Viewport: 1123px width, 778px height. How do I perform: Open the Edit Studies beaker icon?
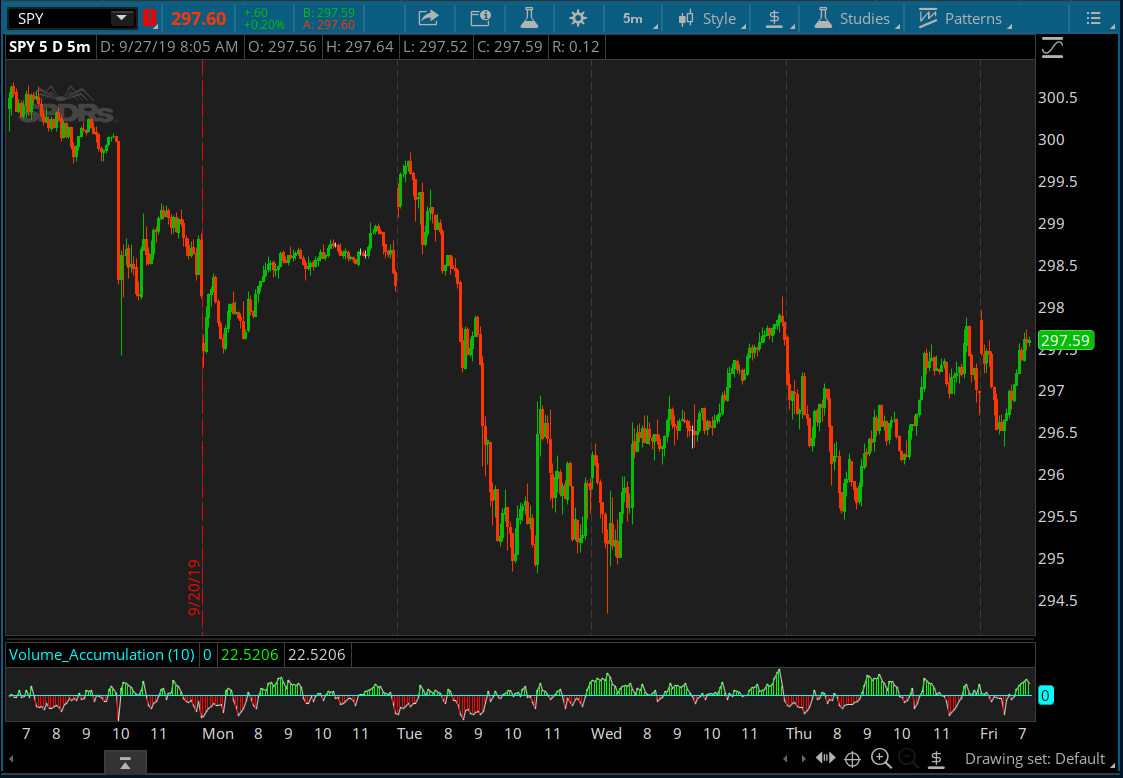pos(529,18)
